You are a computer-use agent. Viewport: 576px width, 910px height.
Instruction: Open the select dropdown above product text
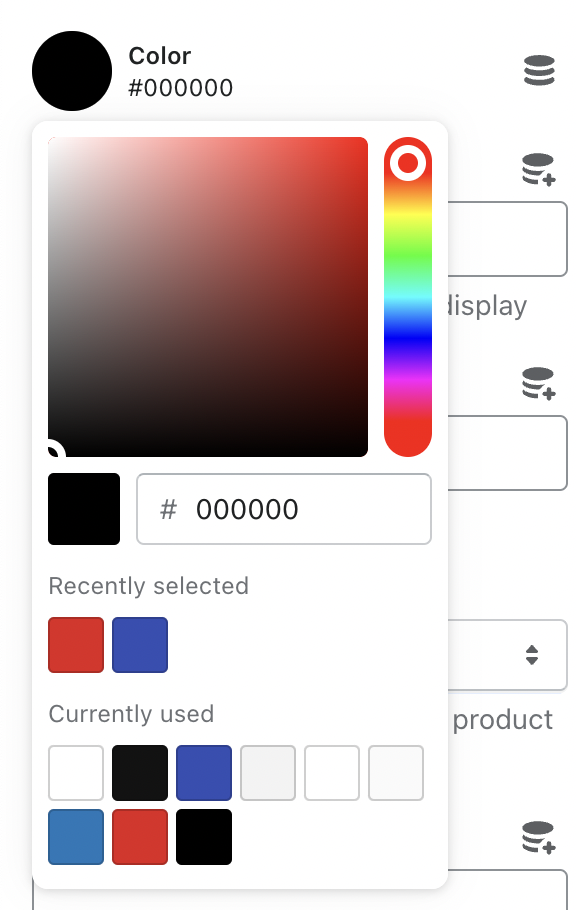tap(507, 655)
